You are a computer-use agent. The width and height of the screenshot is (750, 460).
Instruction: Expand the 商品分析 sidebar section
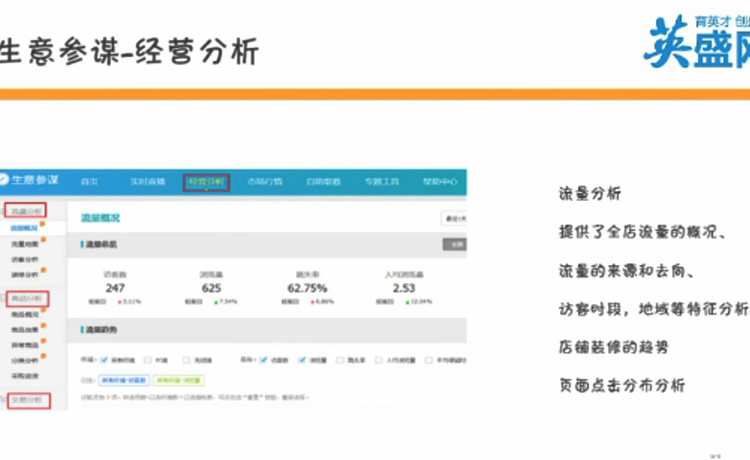26,298
